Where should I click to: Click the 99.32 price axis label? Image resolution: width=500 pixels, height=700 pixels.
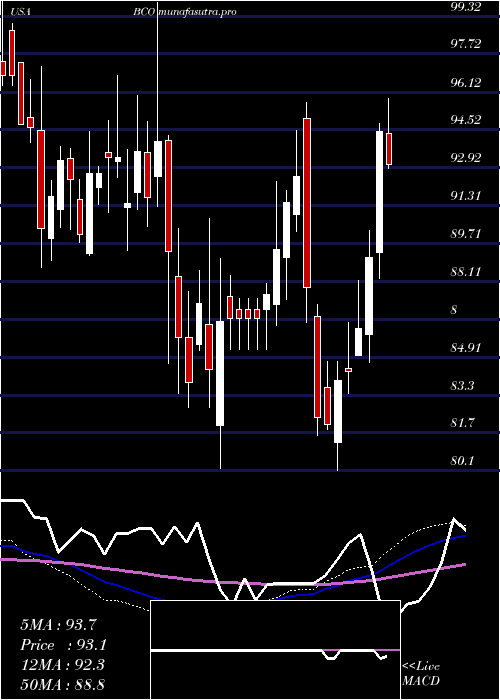coord(466,7)
